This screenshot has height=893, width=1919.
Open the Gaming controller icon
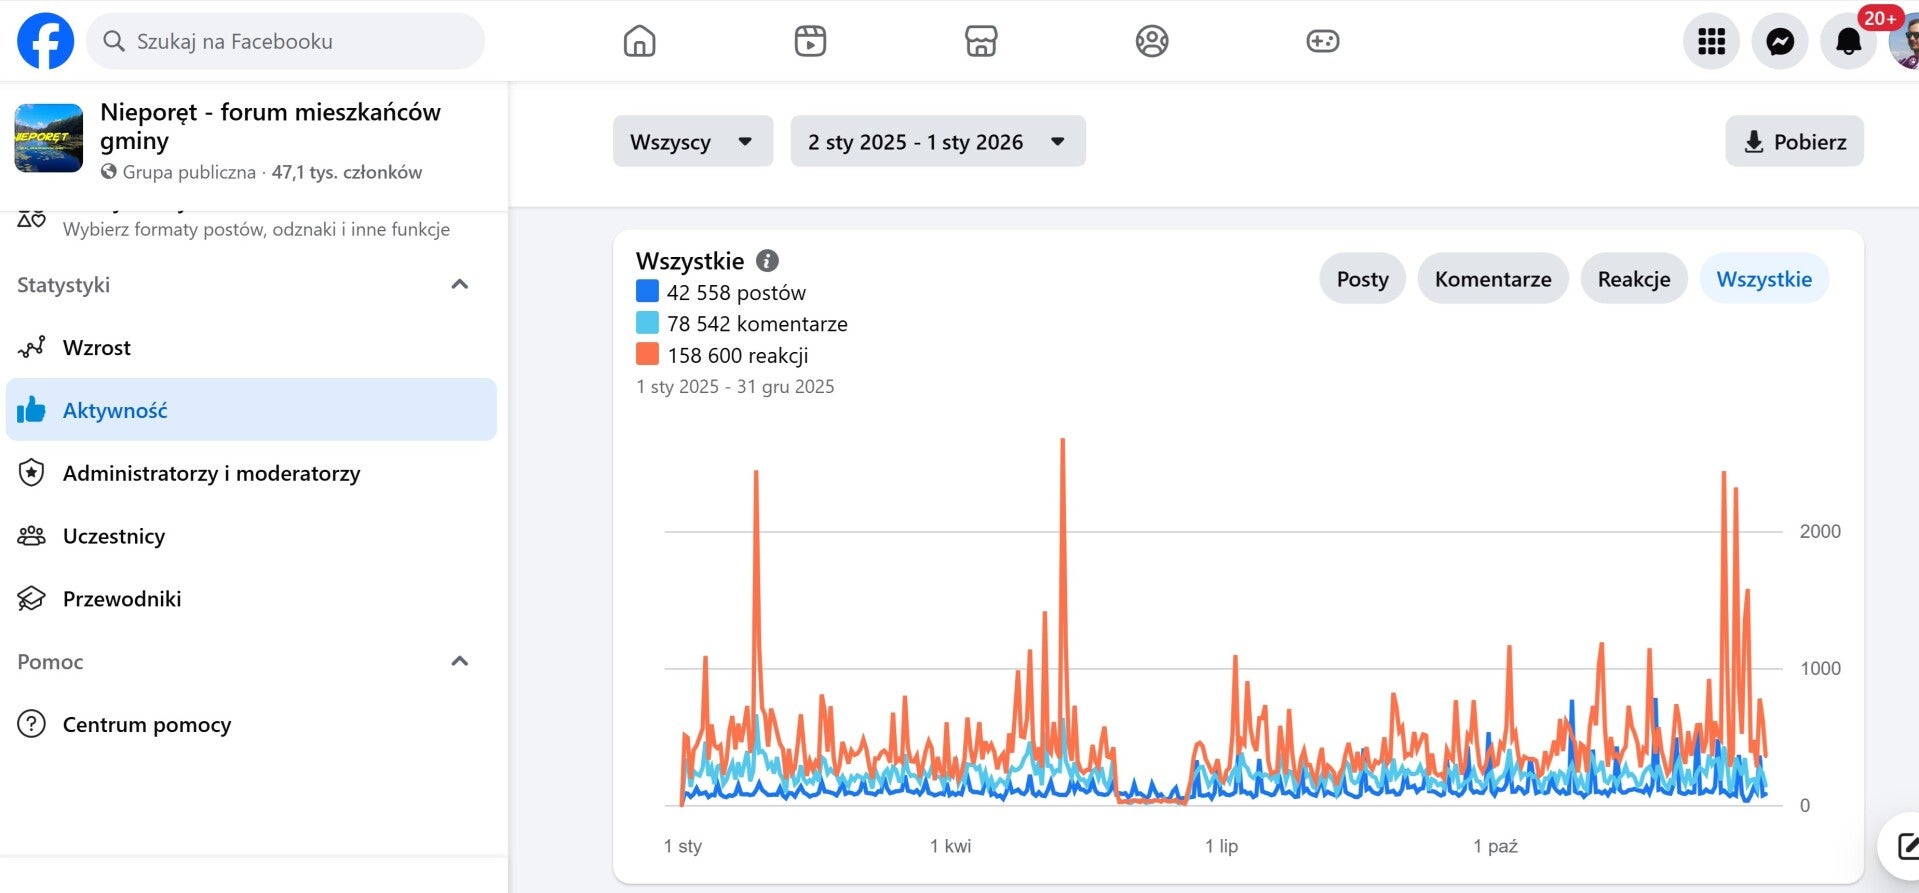click(1322, 41)
